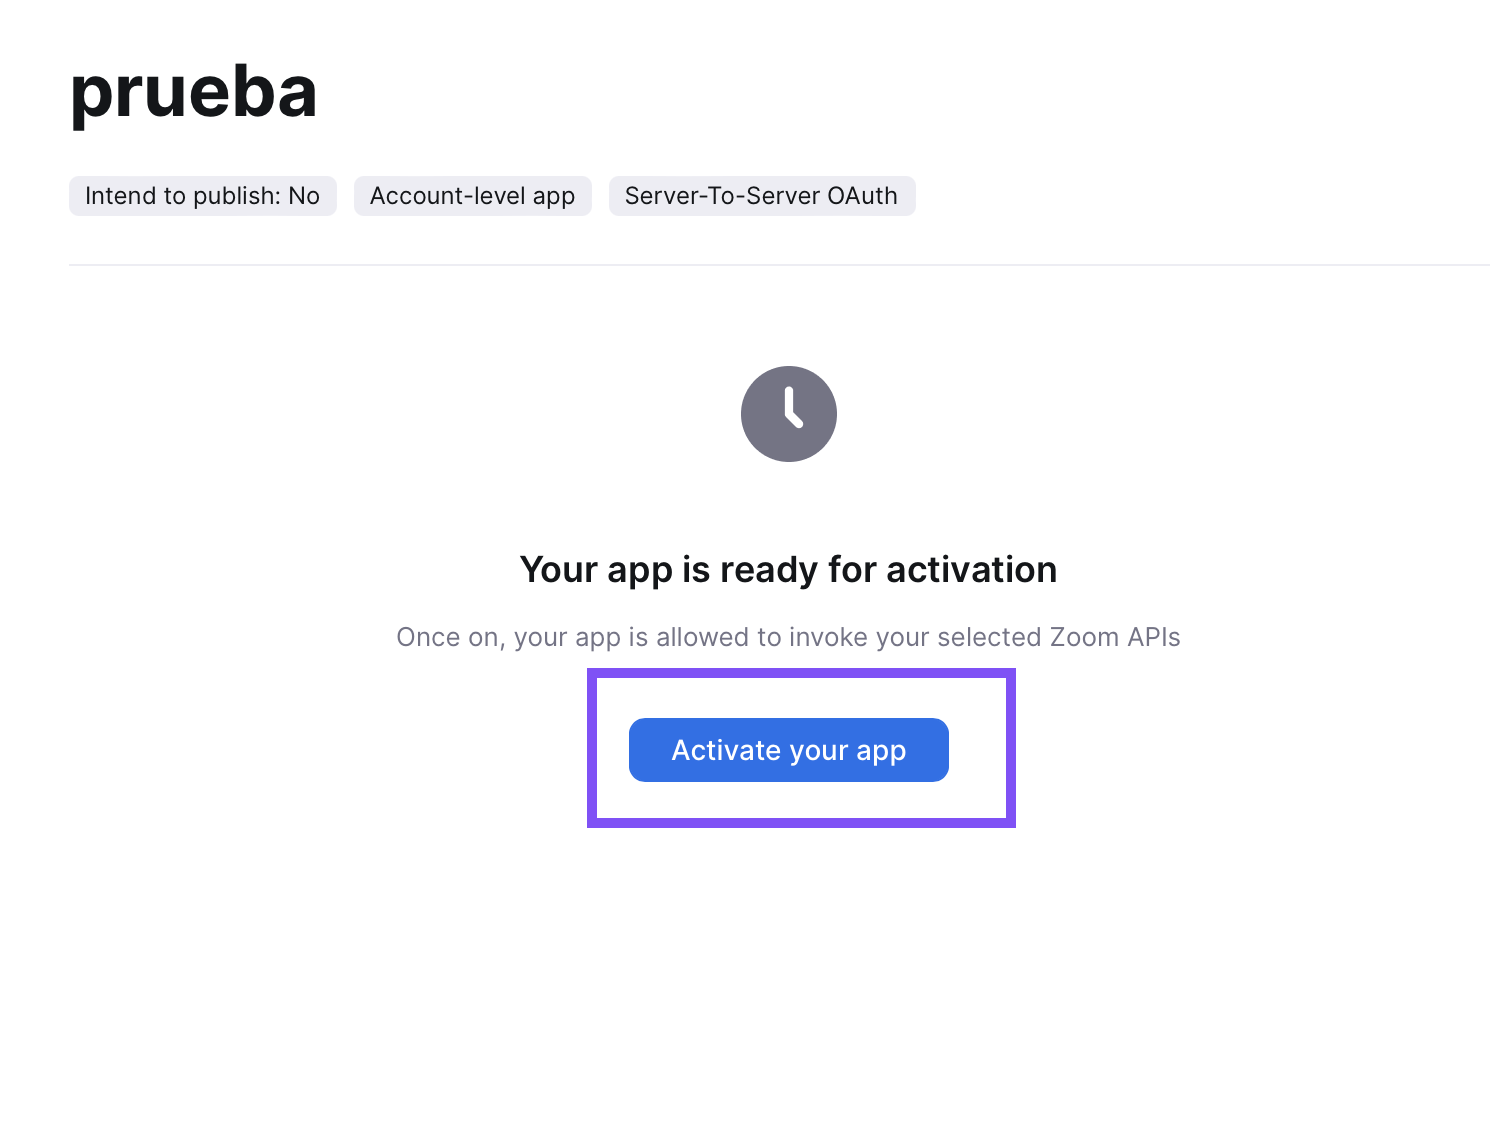Screen dimensions: 1490x1132
Task: Select the Server-To-Server OAuth tag
Action: point(762,196)
